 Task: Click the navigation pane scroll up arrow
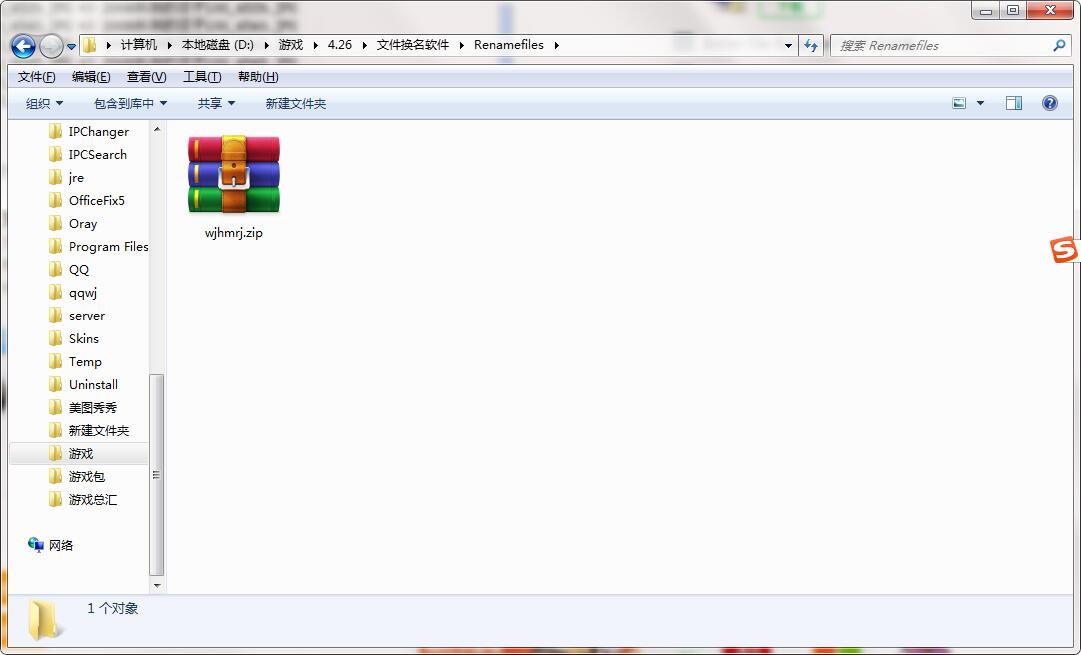point(156,129)
